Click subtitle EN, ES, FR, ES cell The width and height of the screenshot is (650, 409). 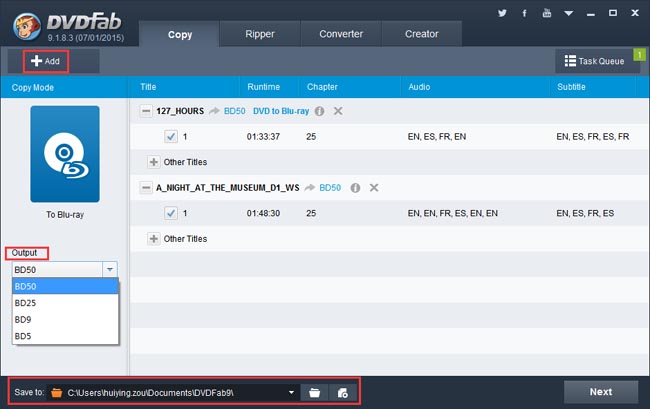point(585,213)
